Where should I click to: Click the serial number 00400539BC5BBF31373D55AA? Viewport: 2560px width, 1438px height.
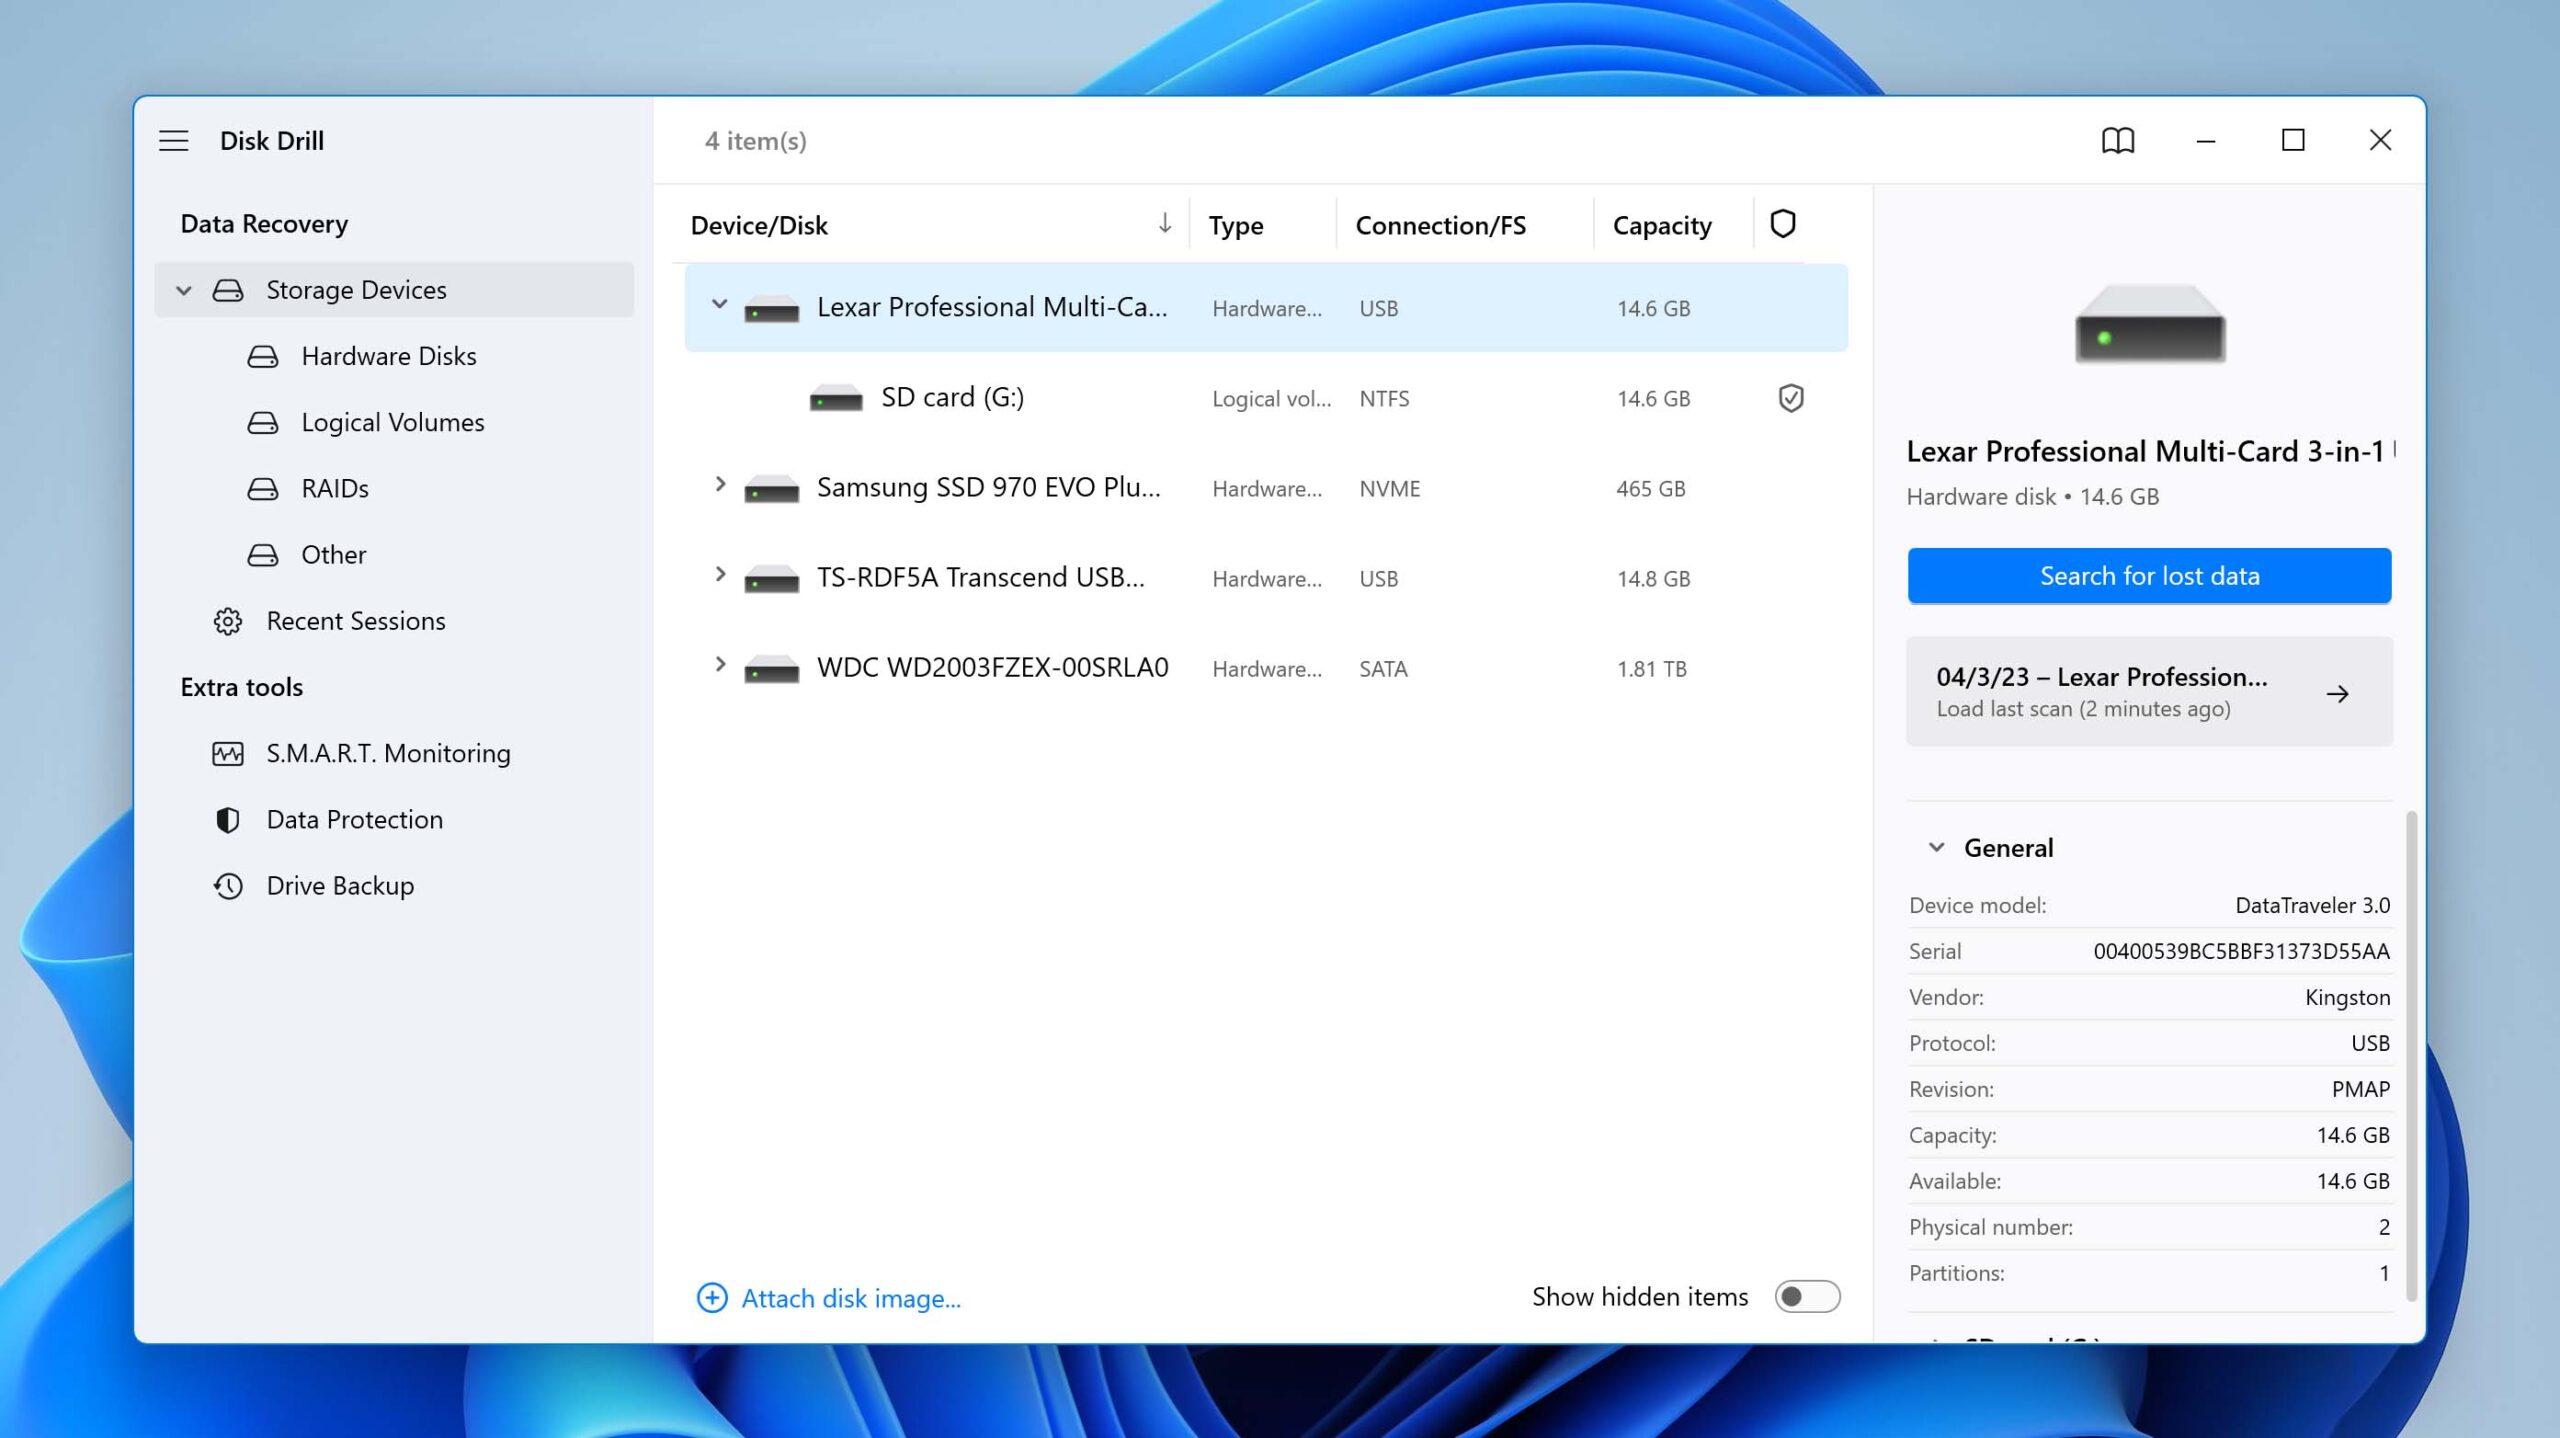coord(2241,951)
